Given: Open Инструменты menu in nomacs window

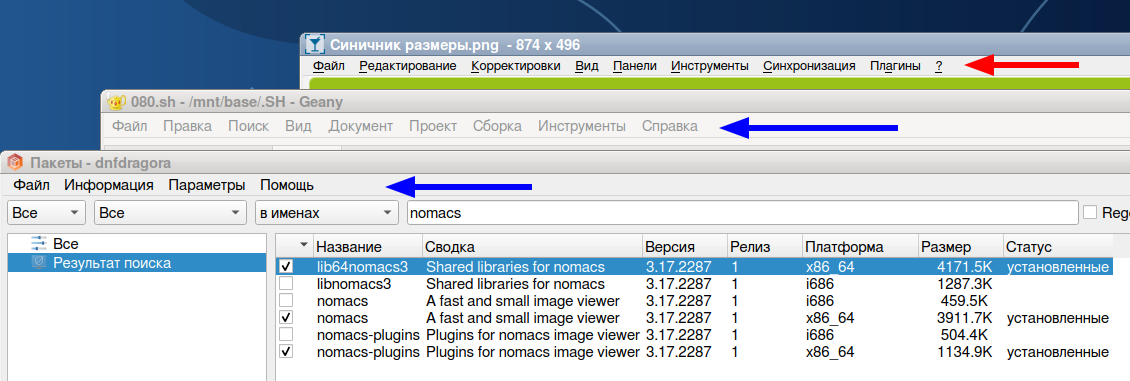Looking at the screenshot, I should (x=710, y=66).
